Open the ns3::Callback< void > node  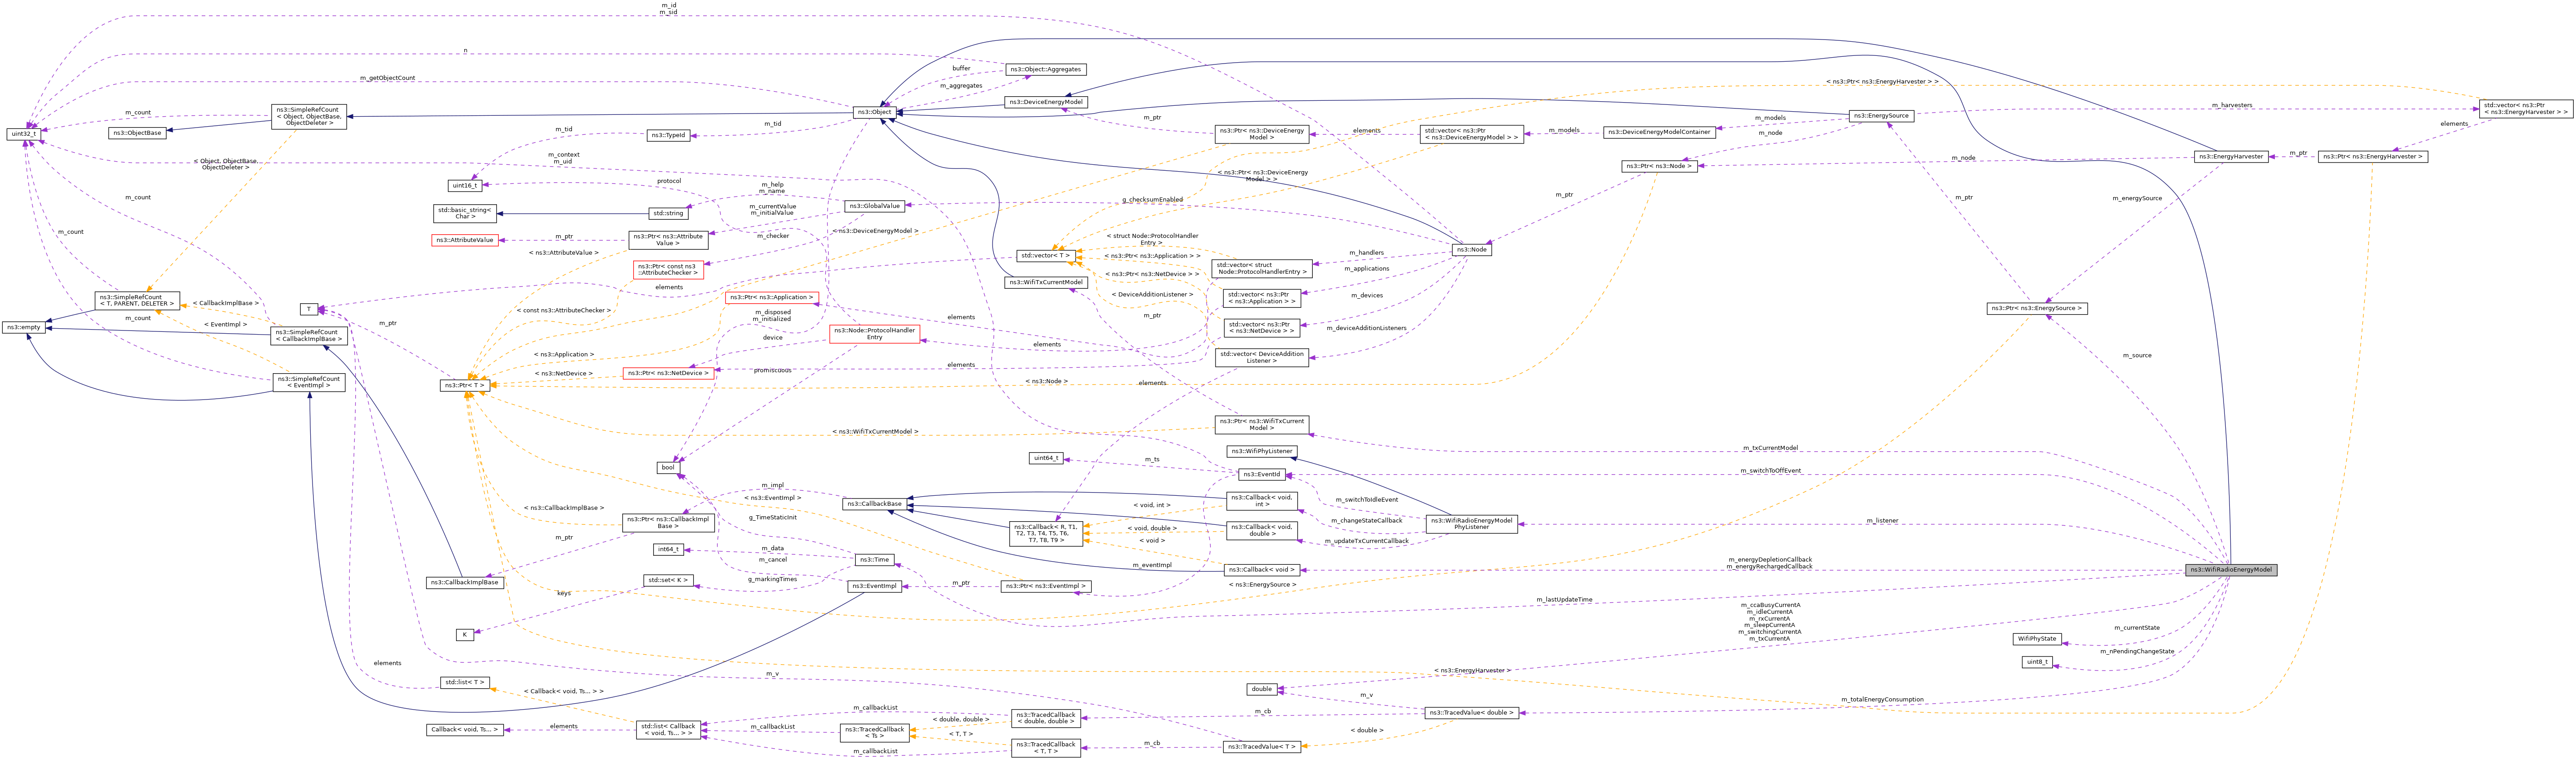(x=1262, y=570)
